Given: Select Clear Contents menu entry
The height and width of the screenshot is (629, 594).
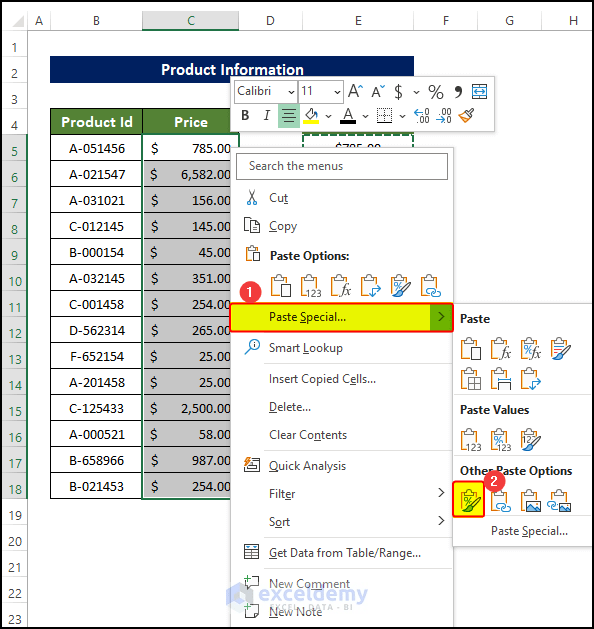Looking at the screenshot, I should (x=342, y=435).
